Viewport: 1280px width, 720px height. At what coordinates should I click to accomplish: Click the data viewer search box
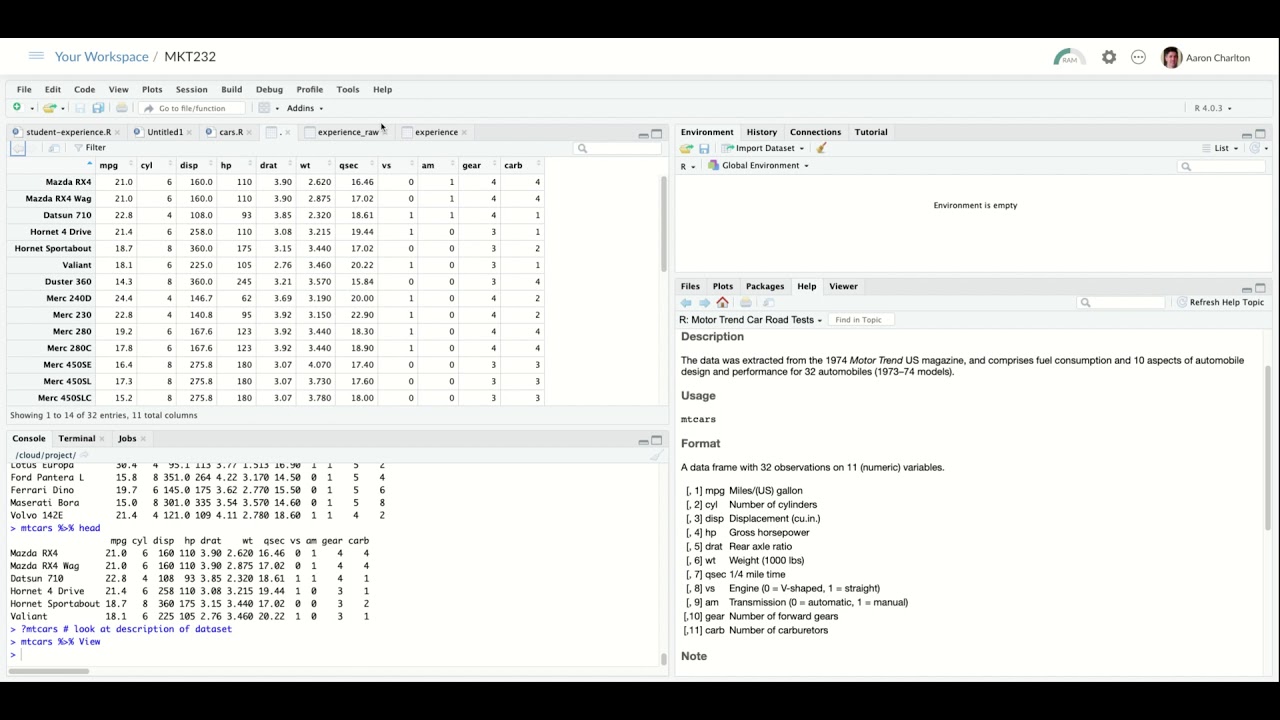coord(617,148)
